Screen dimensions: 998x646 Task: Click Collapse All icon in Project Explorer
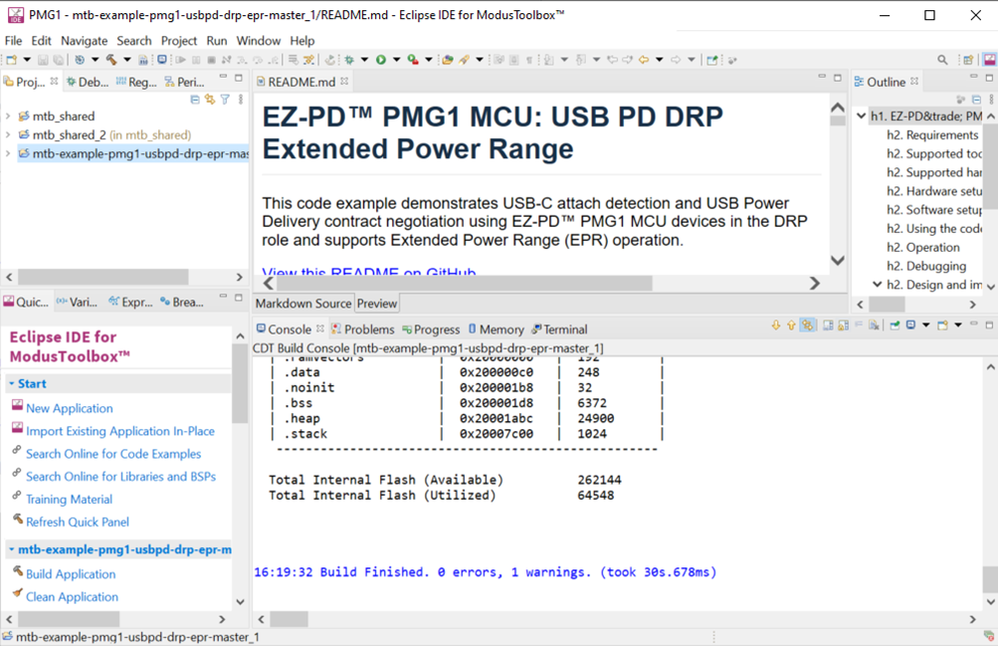coord(195,99)
